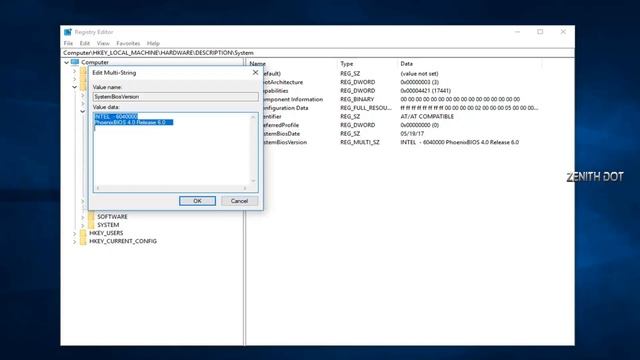
Task: Select the SYSTEM tree label
Action: (108, 225)
